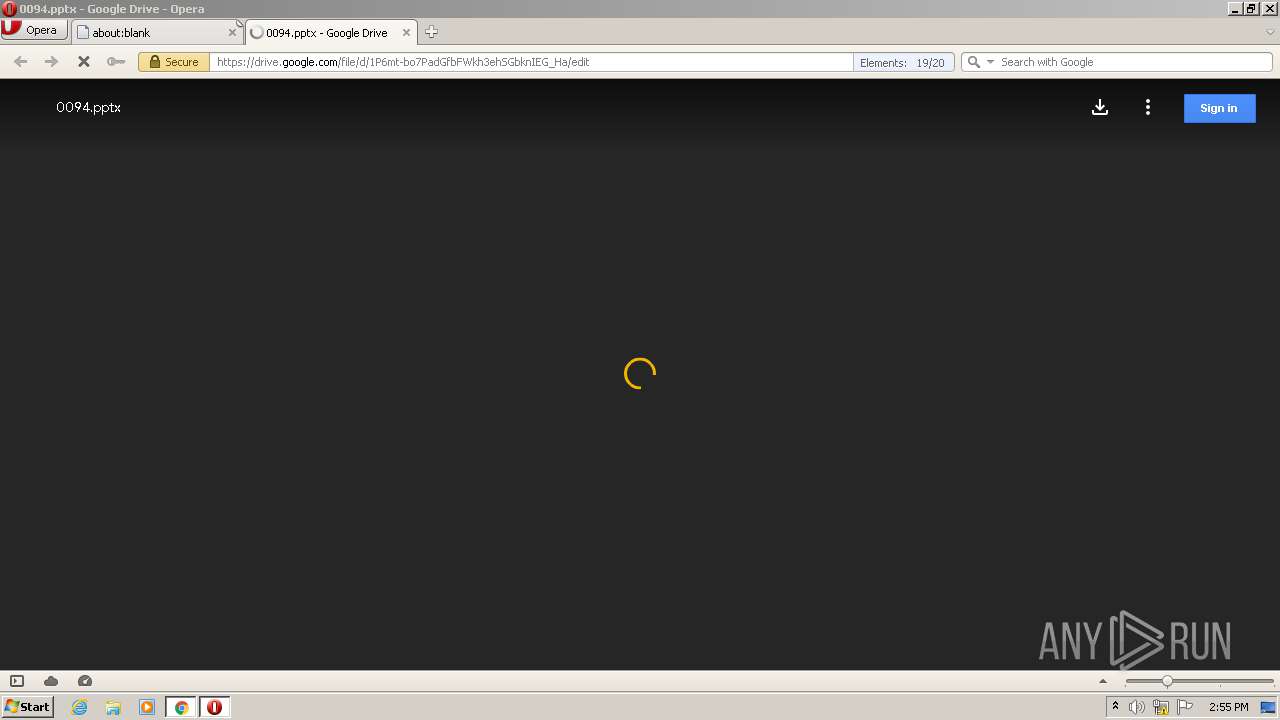Open the Opera main menu

(x=33, y=30)
